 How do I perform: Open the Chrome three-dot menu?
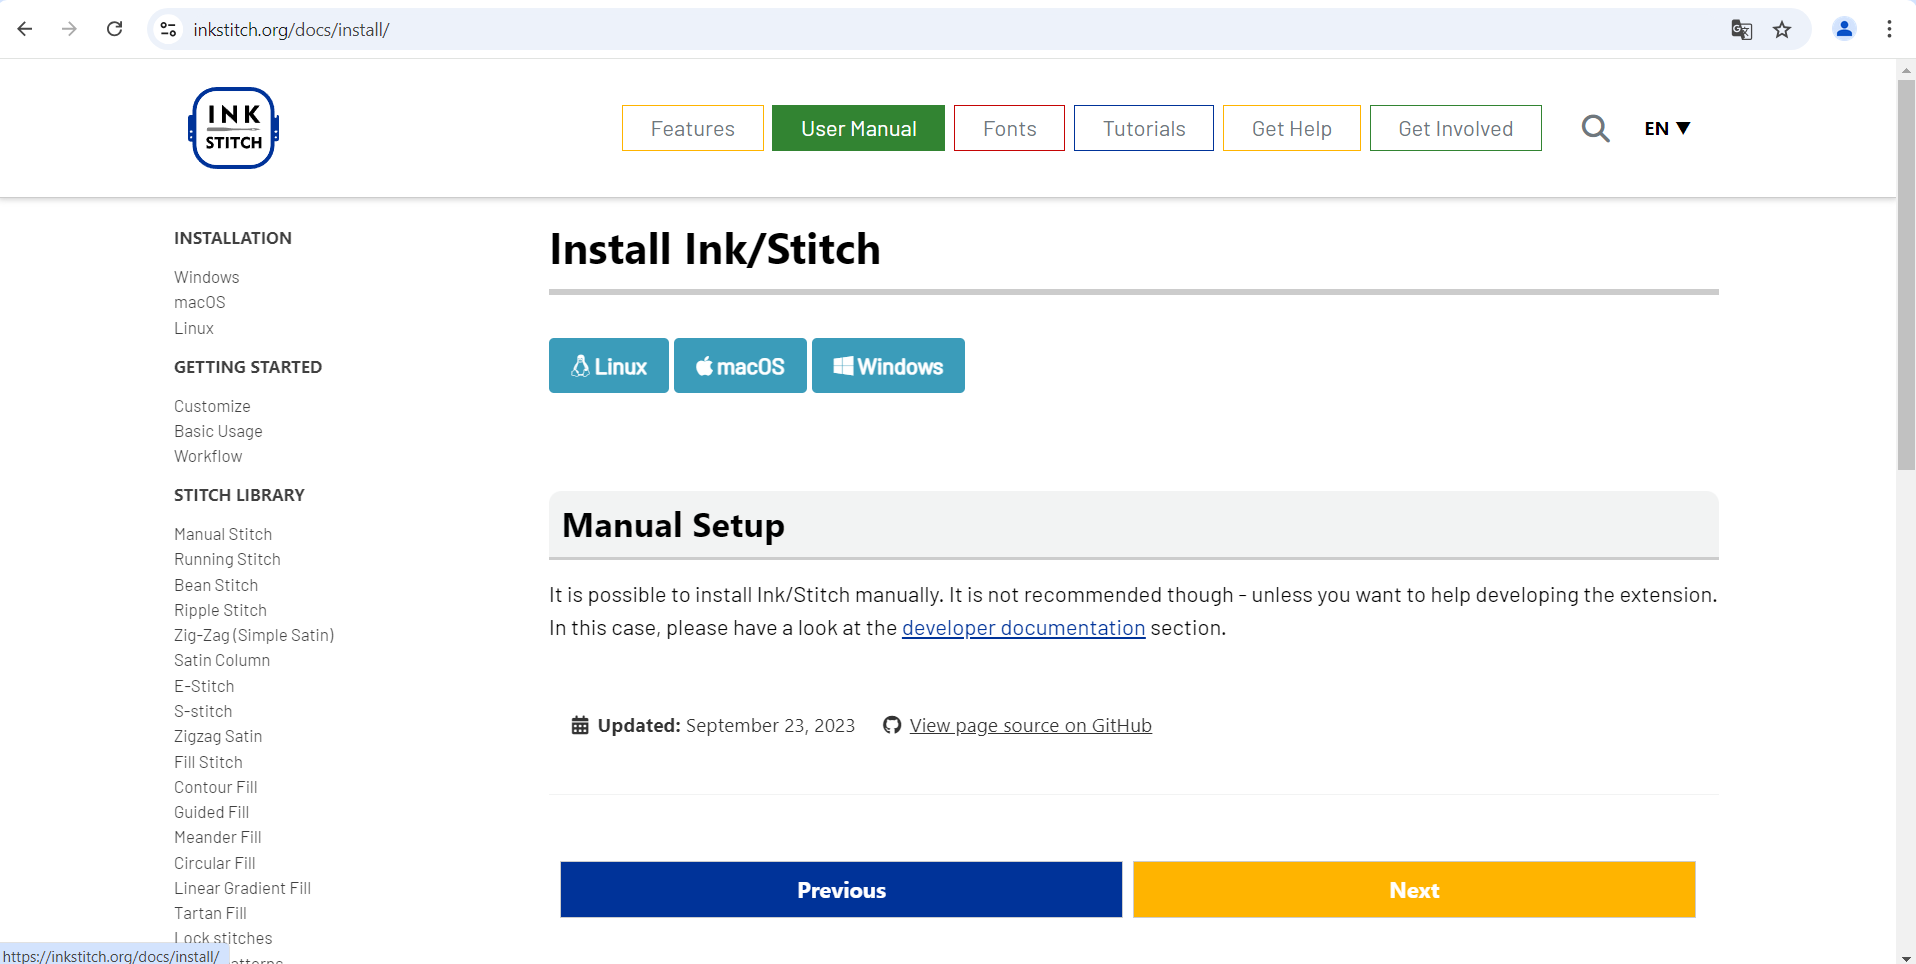1889,29
